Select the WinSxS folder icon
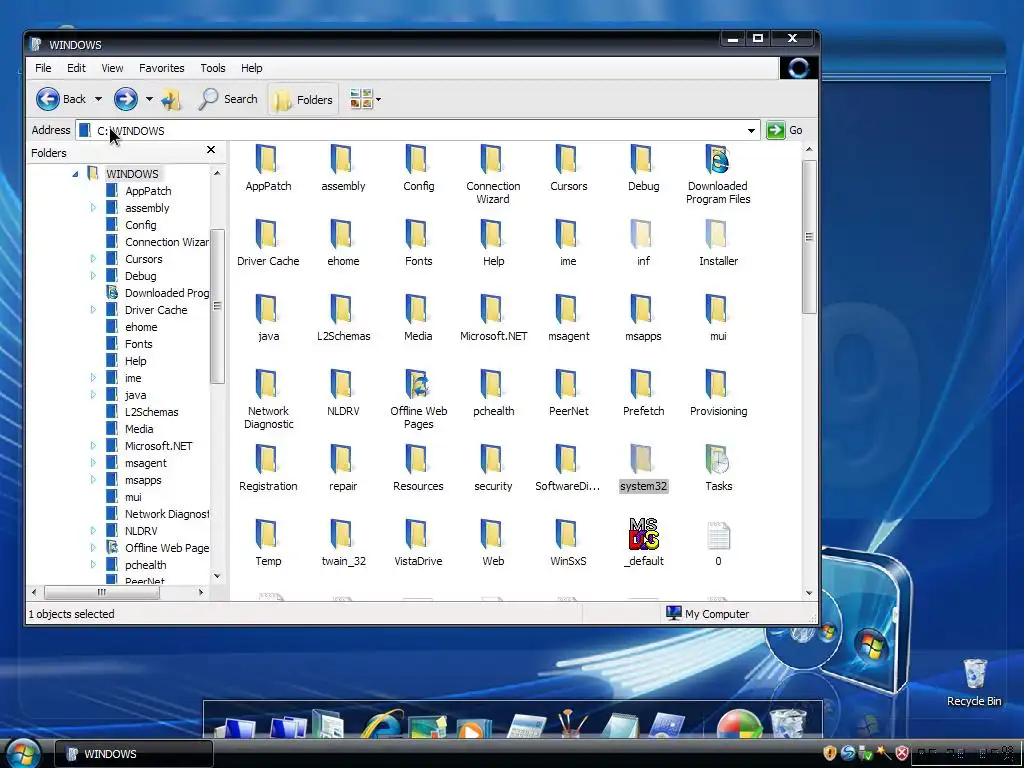This screenshot has height=768, width=1024. click(567, 536)
